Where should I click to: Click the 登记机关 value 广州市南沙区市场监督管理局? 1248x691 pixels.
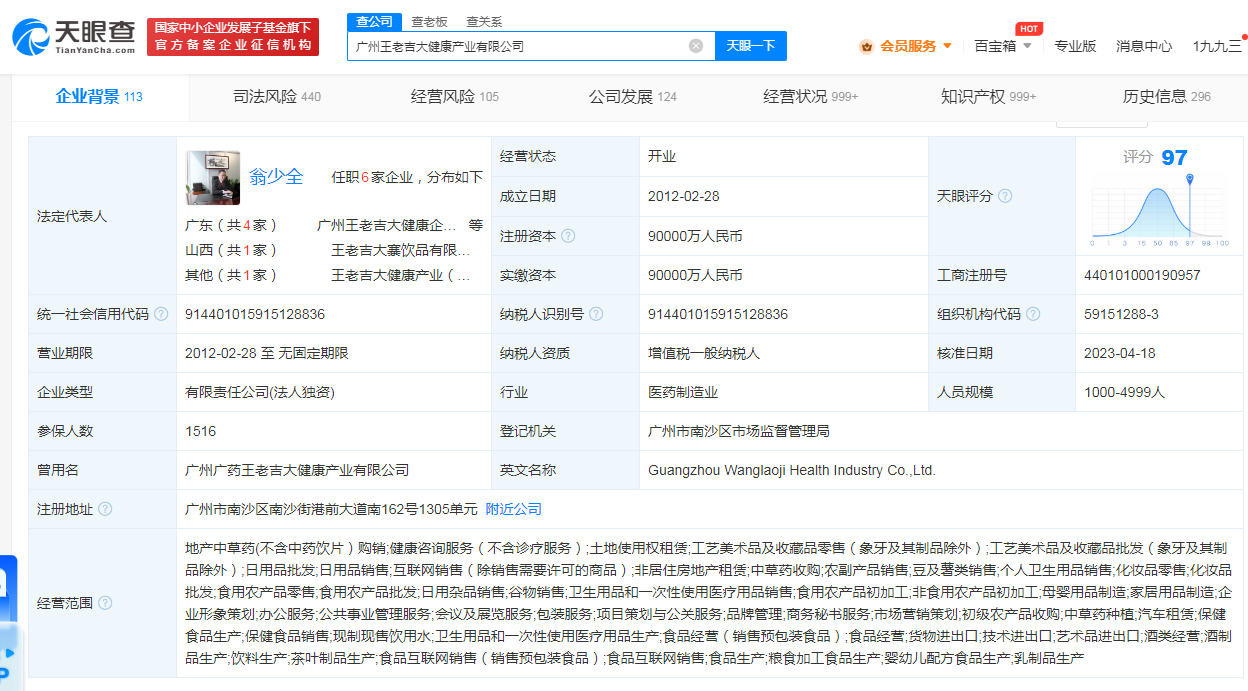click(739, 431)
